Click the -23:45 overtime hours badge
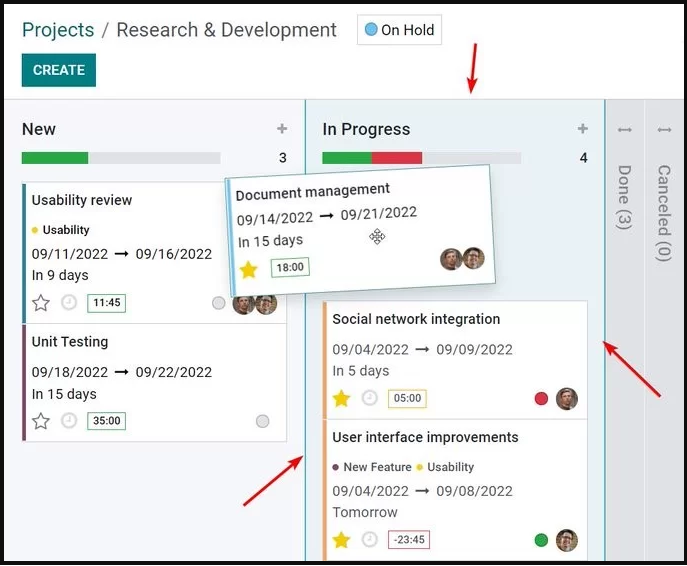The image size is (687, 566). click(409, 540)
